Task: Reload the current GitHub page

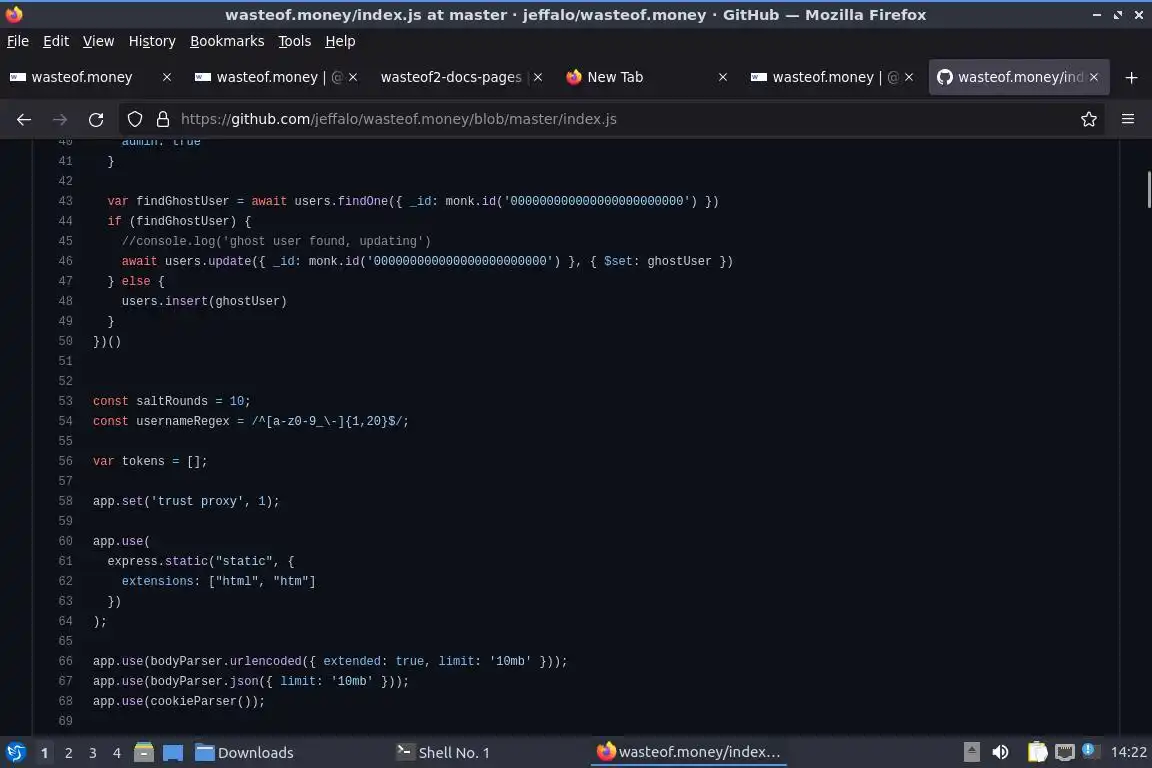Action: point(96,119)
